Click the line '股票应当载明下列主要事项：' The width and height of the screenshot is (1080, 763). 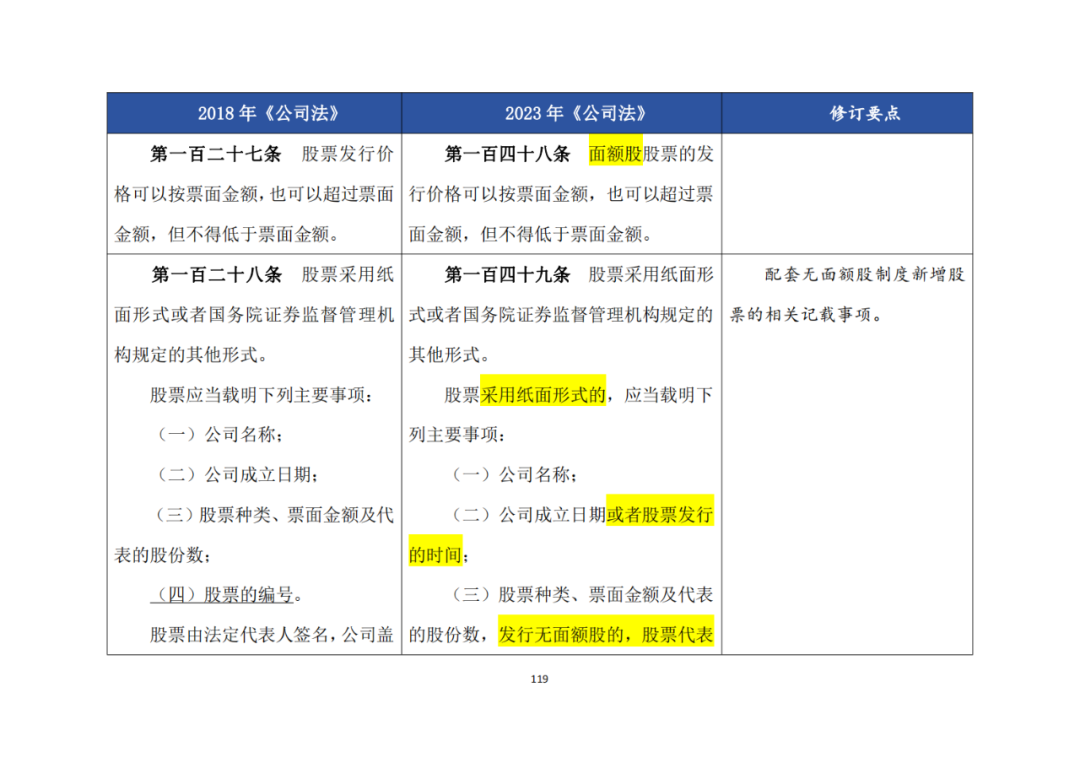(262, 395)
